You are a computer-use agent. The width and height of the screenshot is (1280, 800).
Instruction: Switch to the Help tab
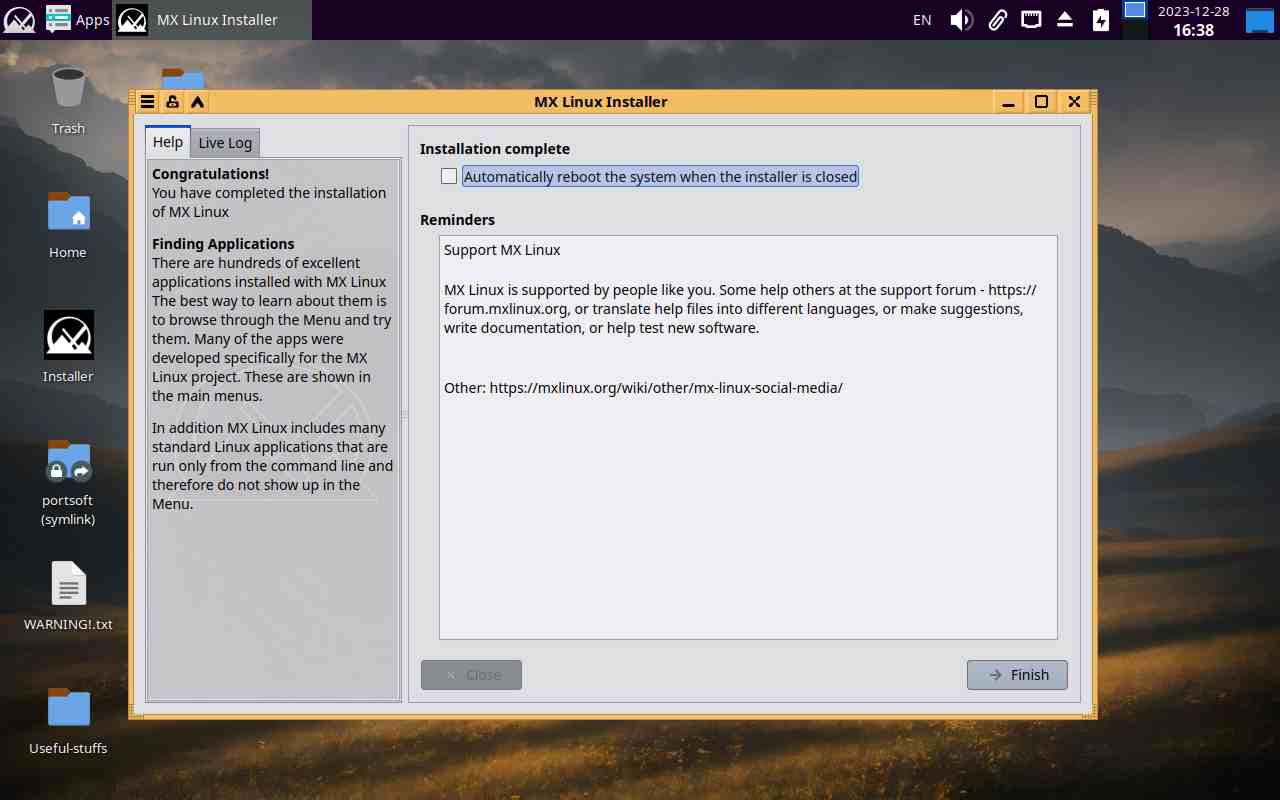click(168, 142)
